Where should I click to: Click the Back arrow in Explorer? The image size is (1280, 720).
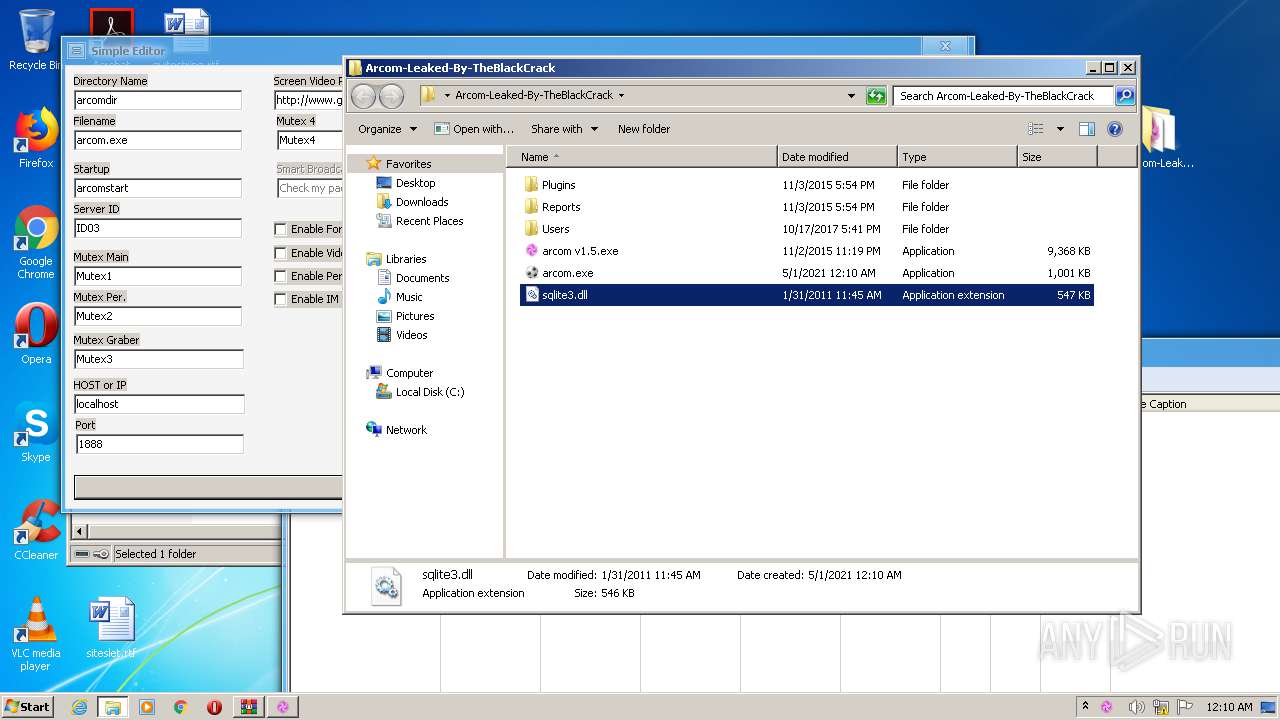click(x=364, y=96)
